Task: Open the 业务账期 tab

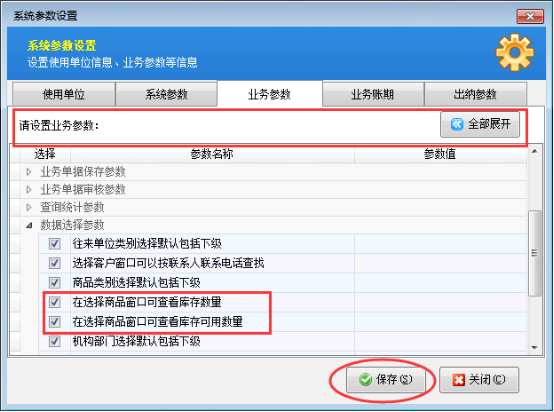Action: pyautogui.click(x=373, y=94)
